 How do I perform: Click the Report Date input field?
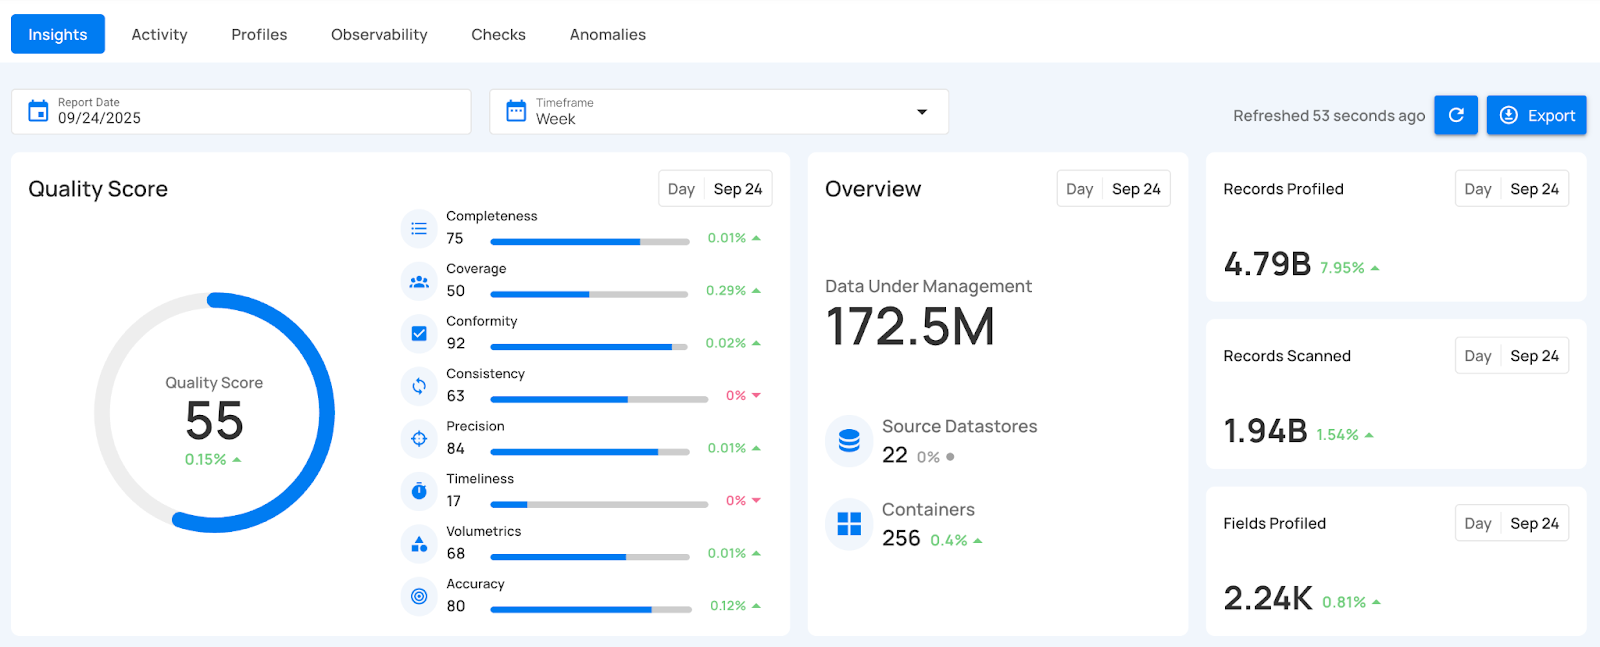pos(241,112)
